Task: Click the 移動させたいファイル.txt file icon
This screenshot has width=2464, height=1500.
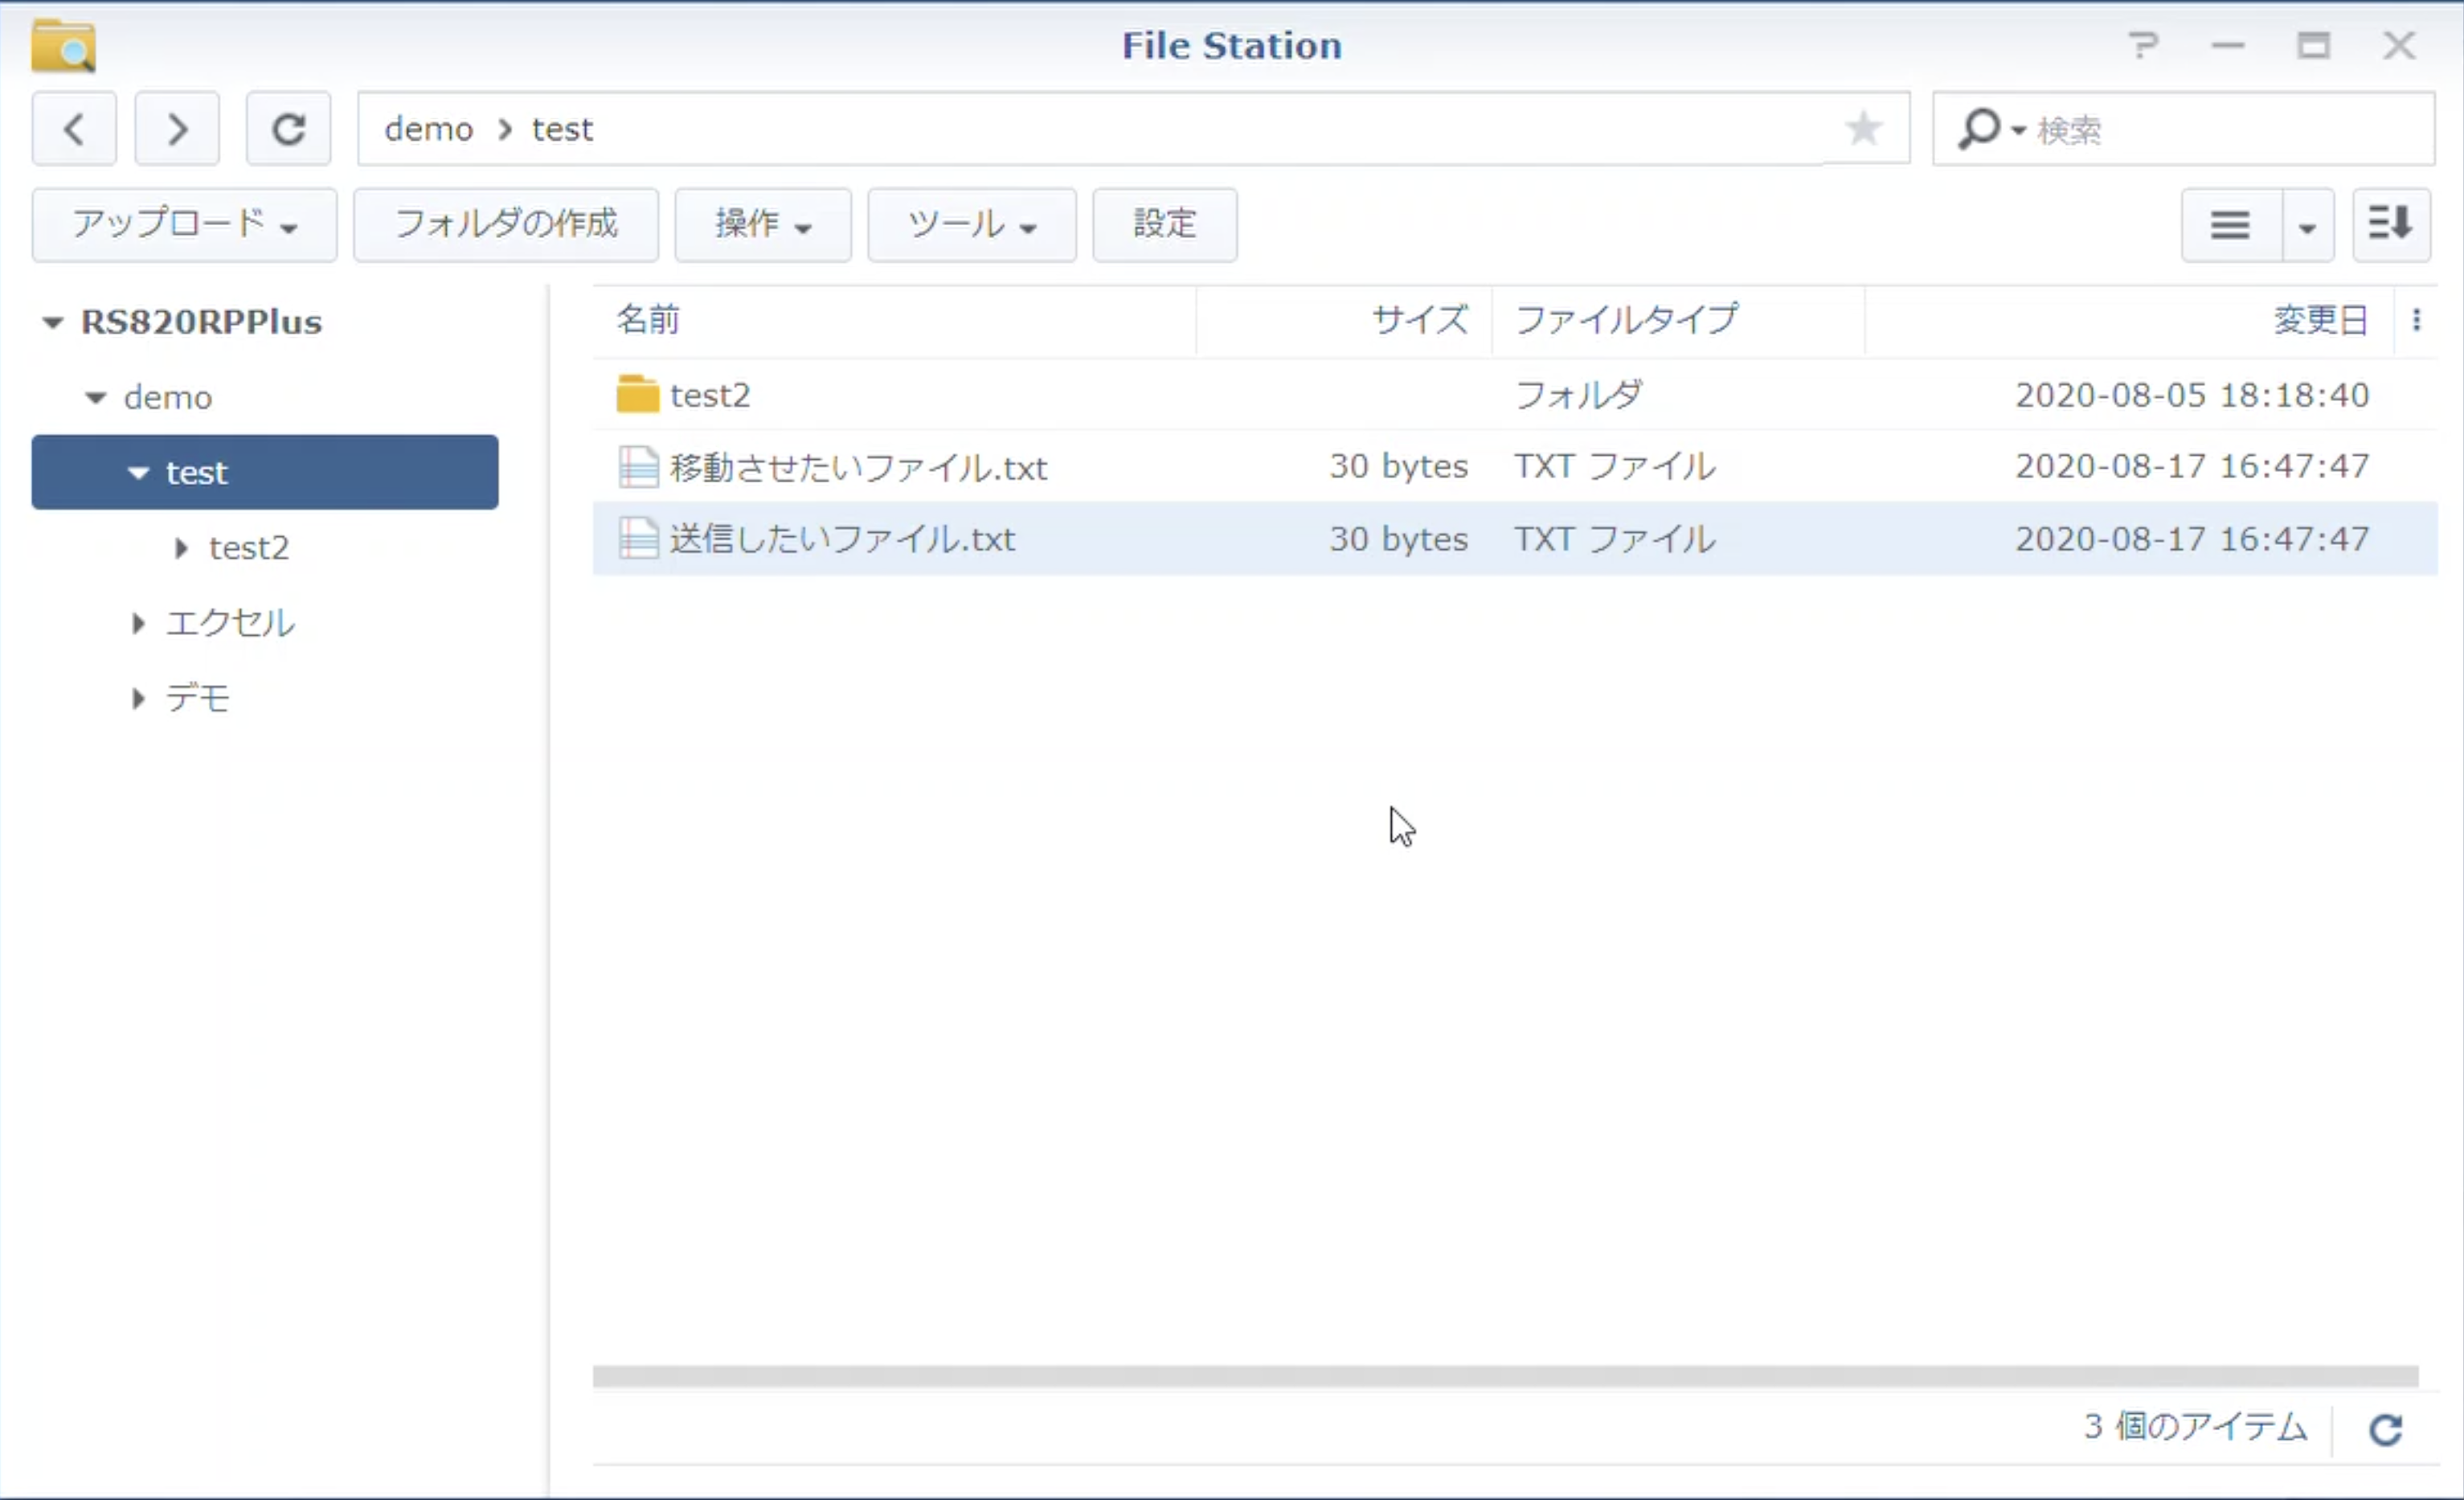Action: 638,467
